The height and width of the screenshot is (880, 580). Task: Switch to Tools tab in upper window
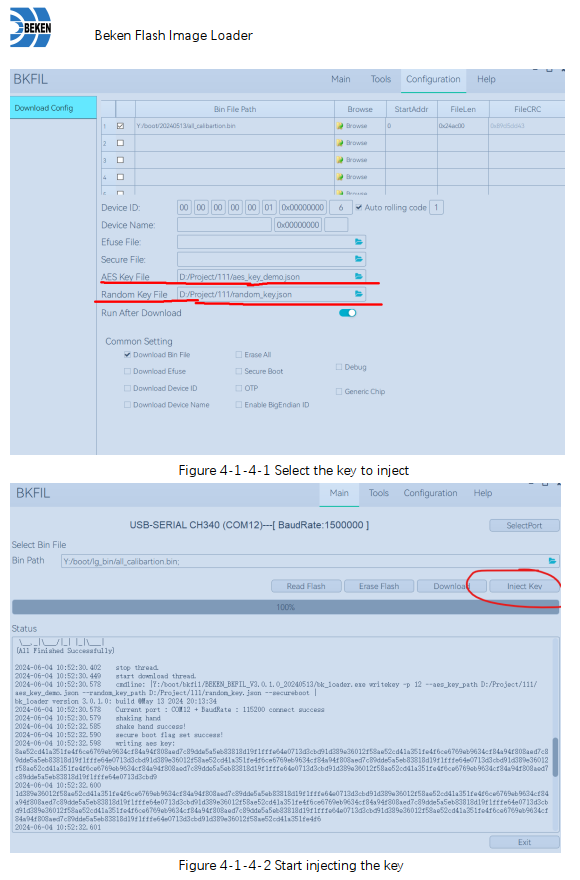(381, 80)
